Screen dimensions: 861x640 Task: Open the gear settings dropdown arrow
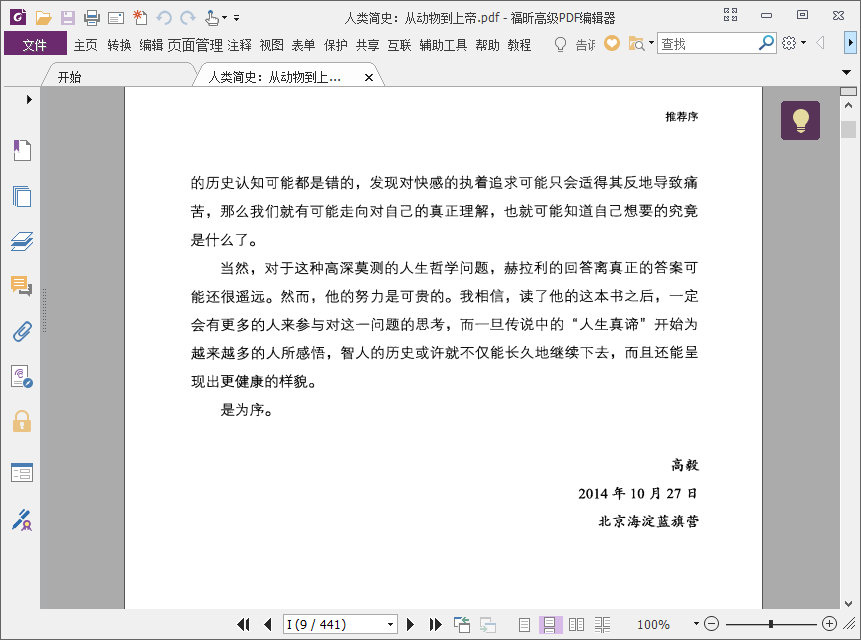[x=803, y=43]
